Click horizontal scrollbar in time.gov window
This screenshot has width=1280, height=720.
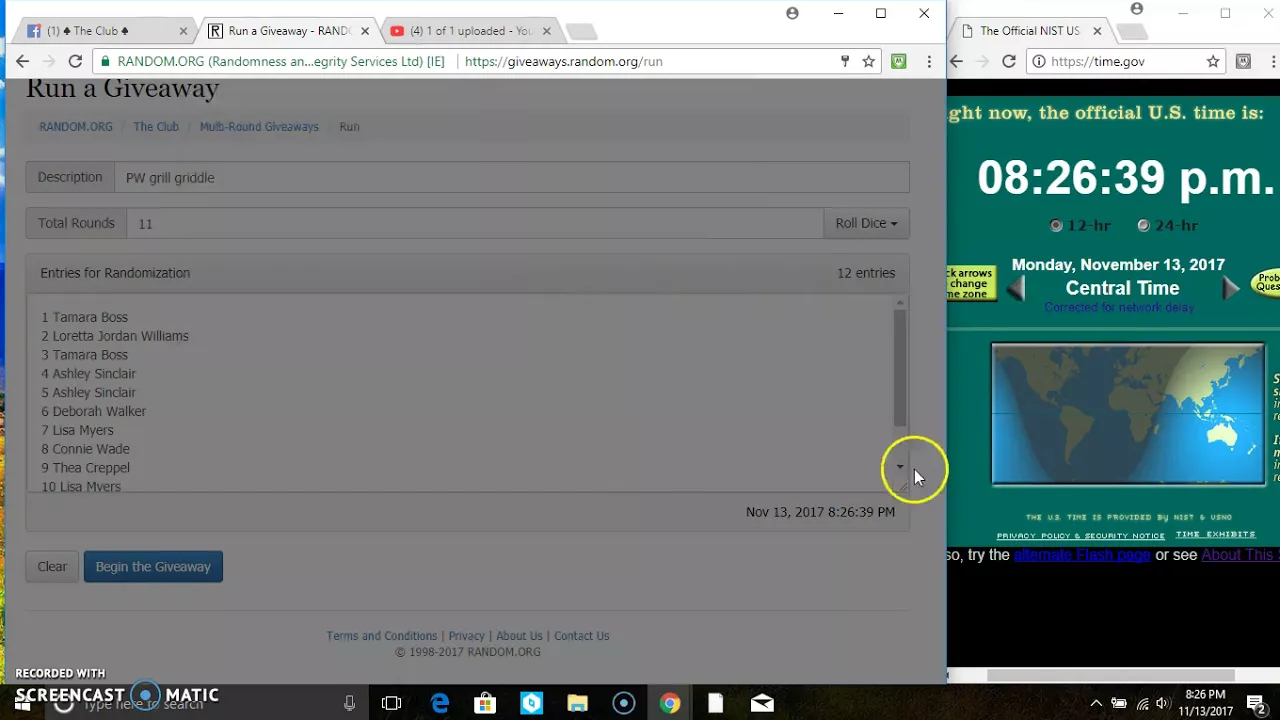pos(1110,676)
